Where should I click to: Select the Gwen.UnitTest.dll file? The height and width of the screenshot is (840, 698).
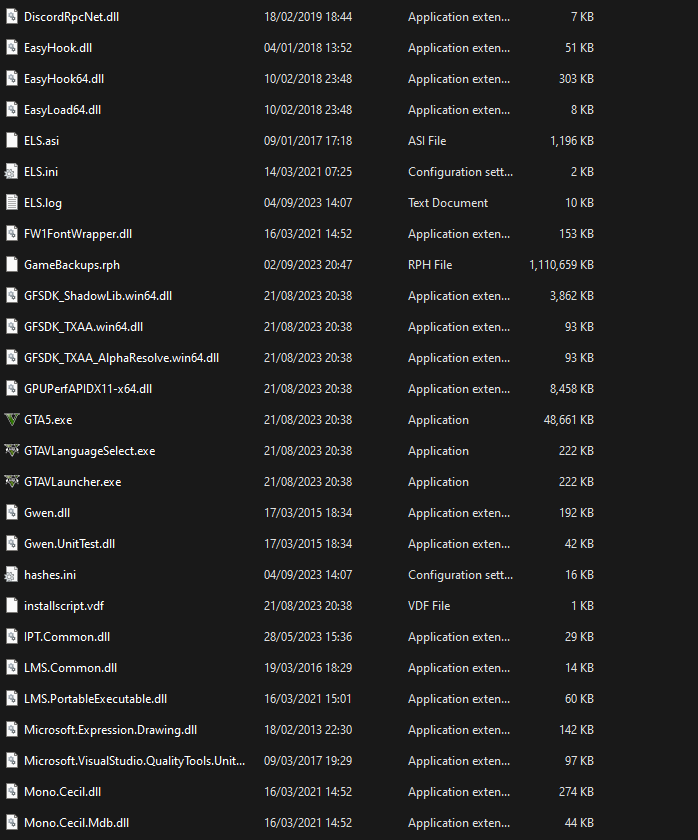(70, 544)
